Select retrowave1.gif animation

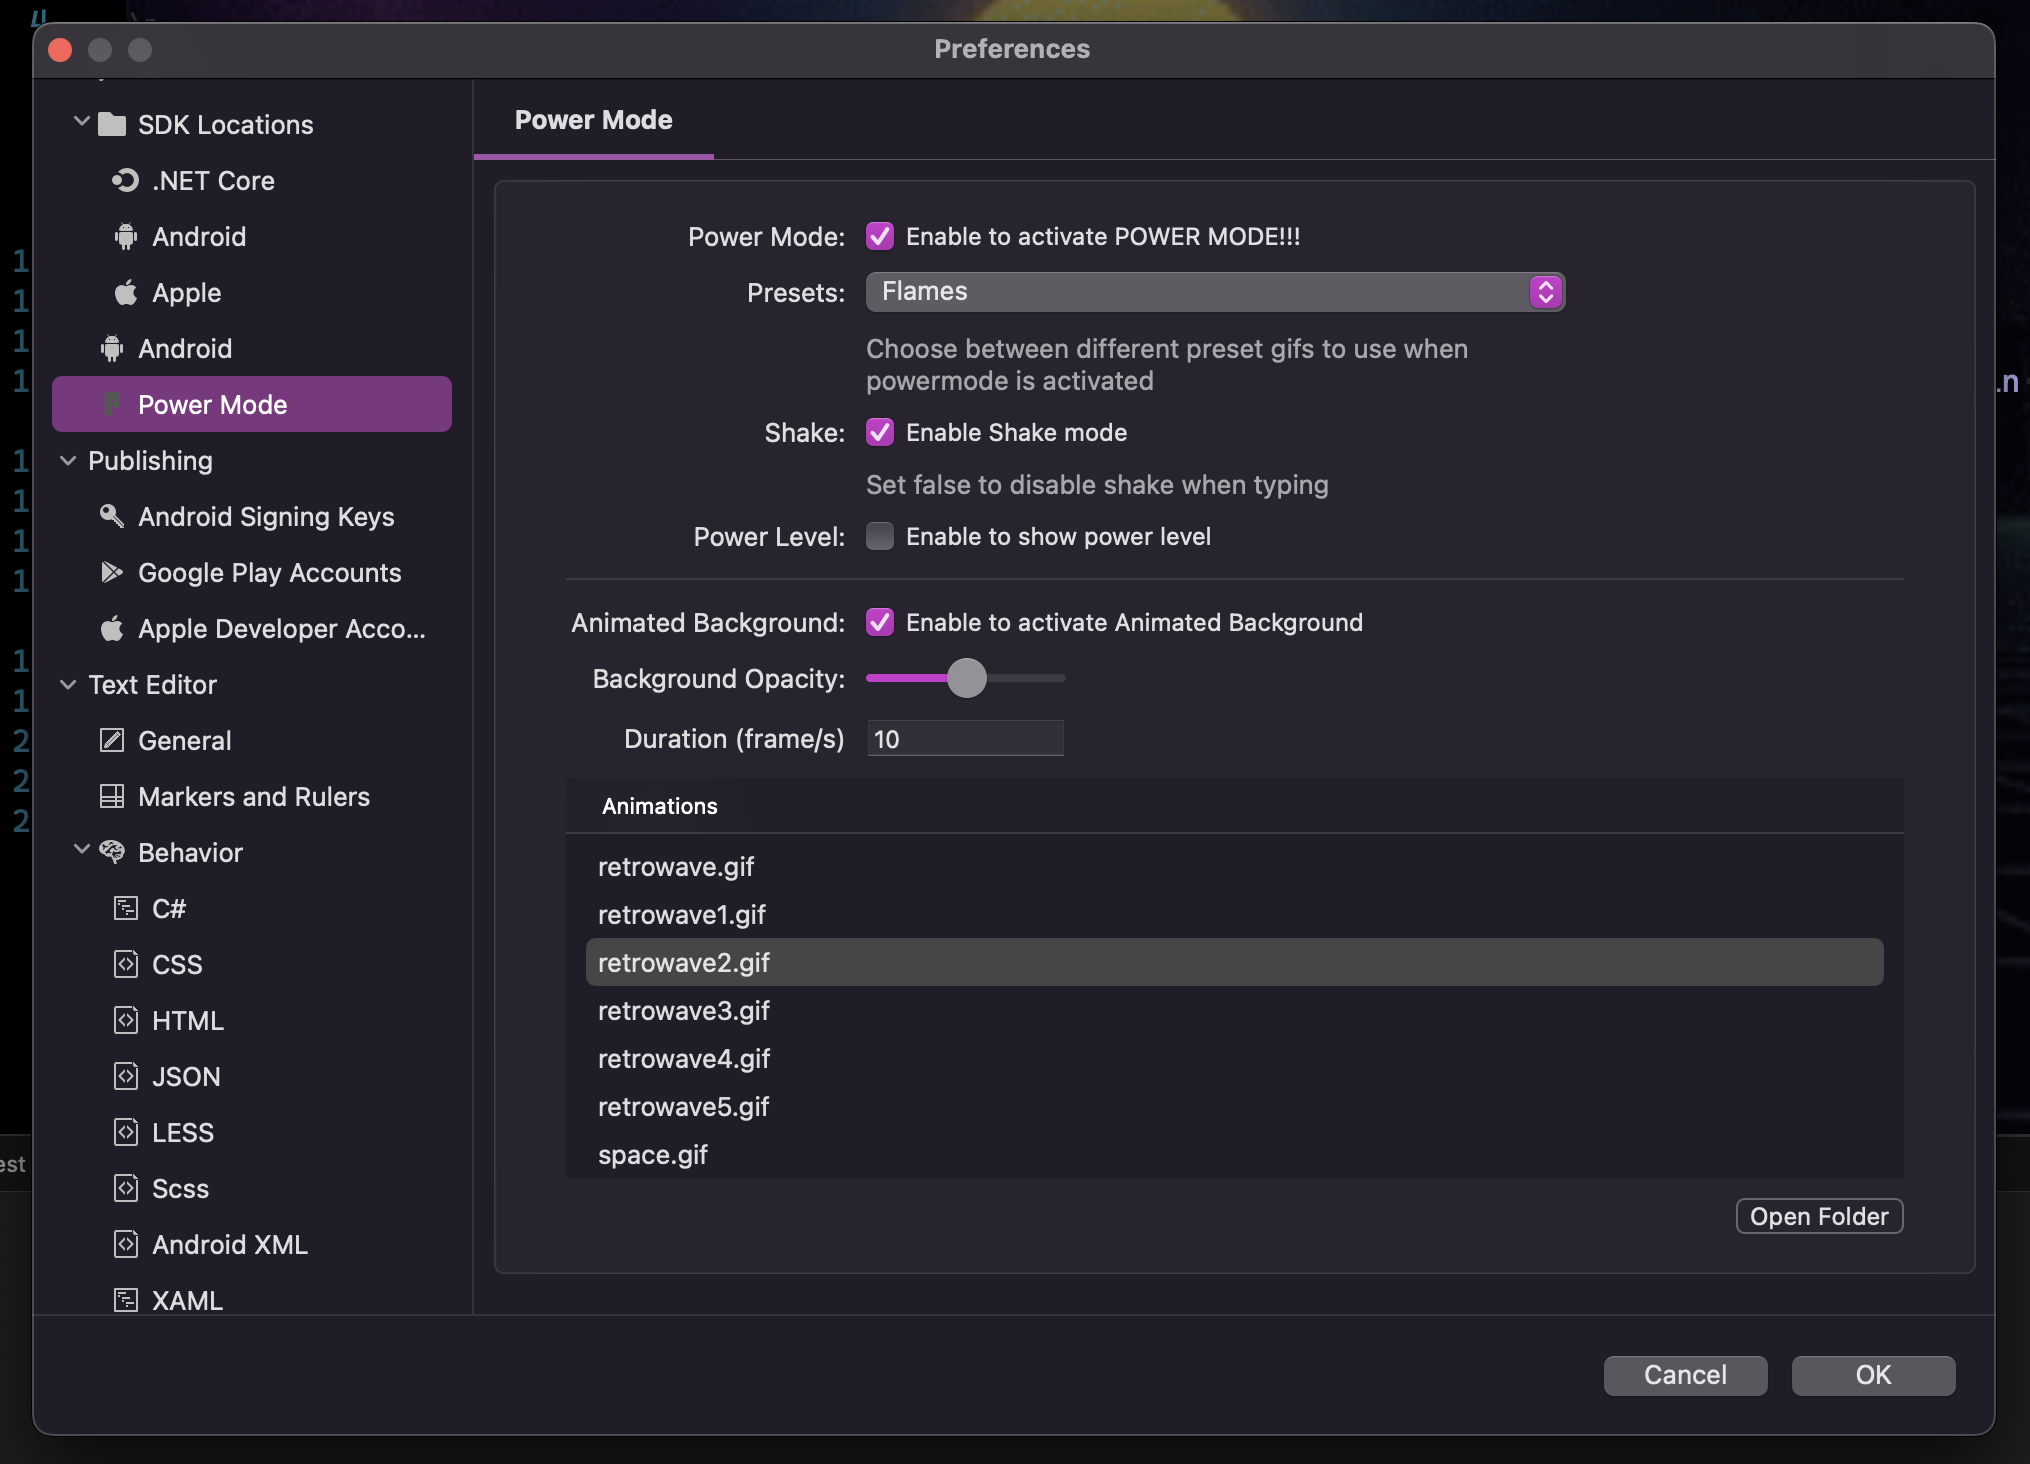click(x=1234, y=915)
